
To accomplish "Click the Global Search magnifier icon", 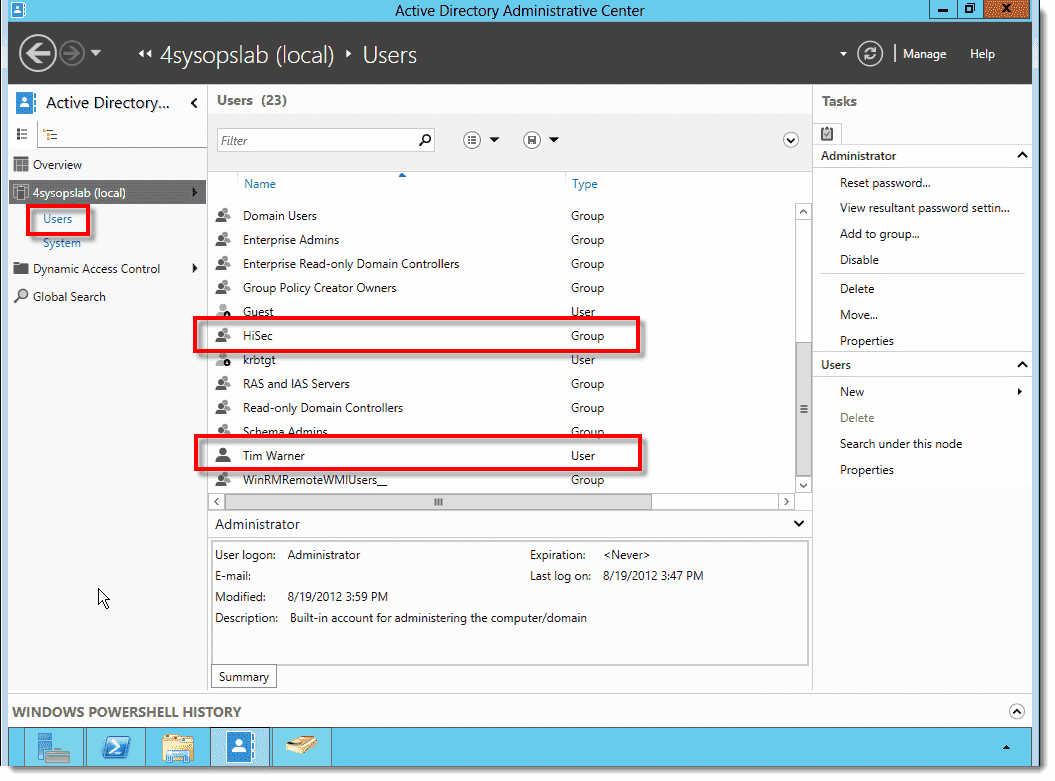I will (21, 296).
